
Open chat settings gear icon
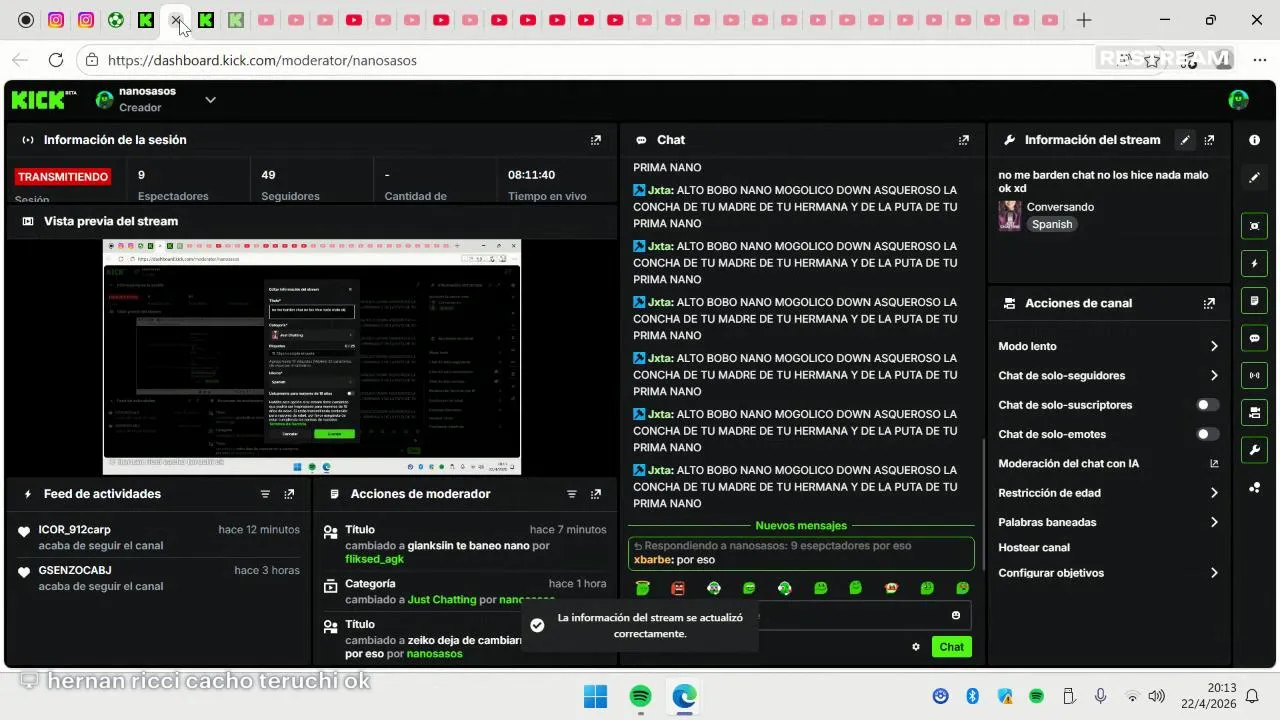click(x=915, y=647)
